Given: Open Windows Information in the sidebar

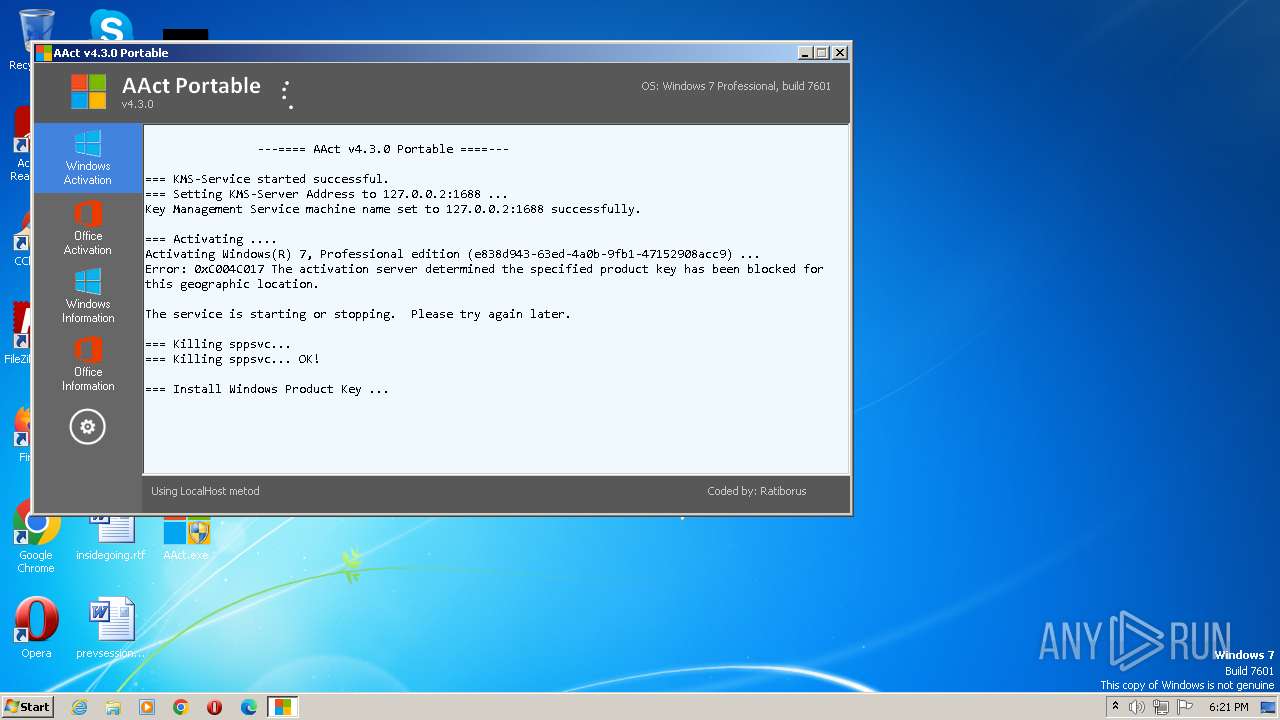Looking at the screenshot, I should [x=88, y=296].
